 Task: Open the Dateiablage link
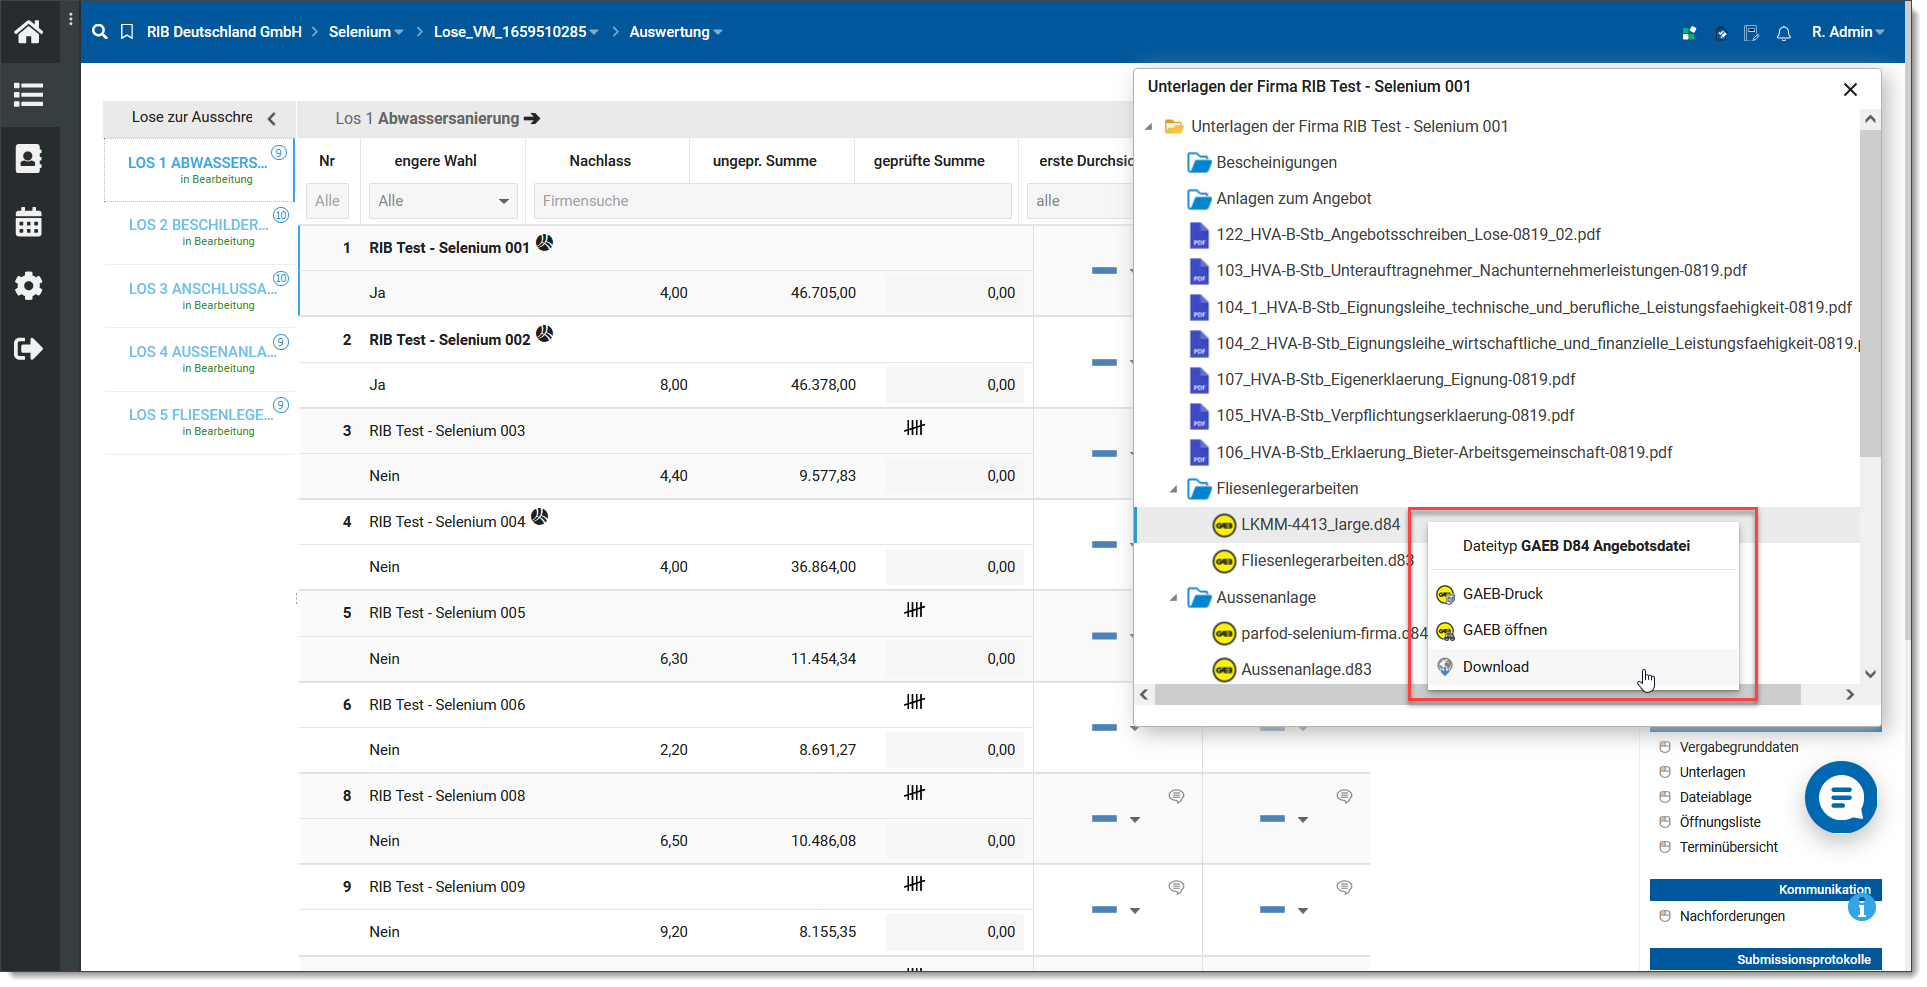tap(1715, 797)
